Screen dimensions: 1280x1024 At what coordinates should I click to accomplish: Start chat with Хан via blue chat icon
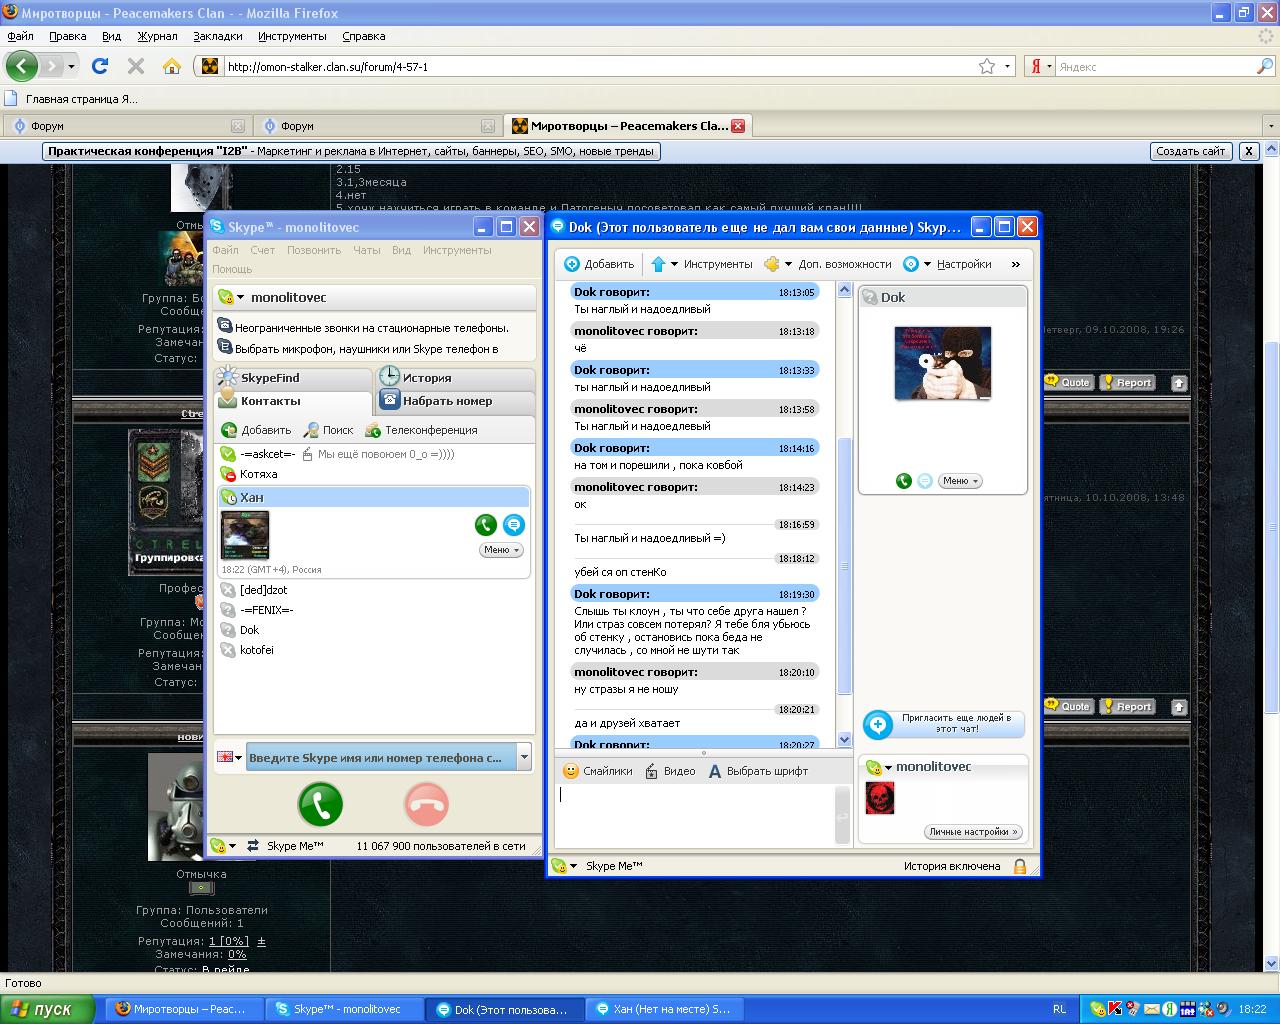coord(513,525)
